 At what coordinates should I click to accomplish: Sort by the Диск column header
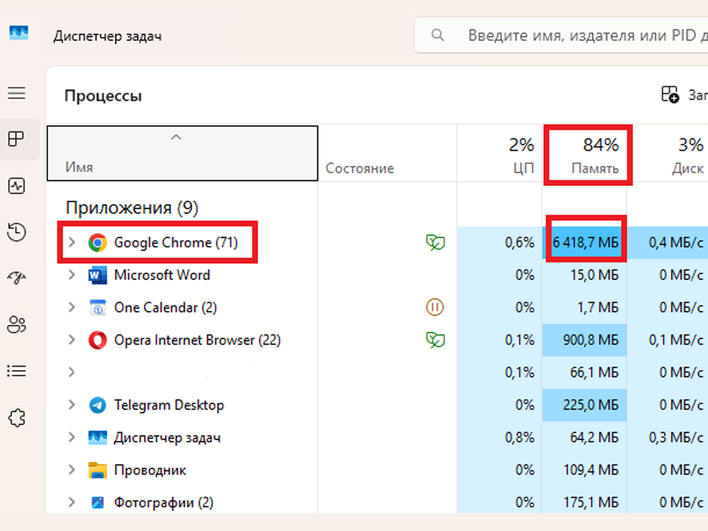pos(668,154)
